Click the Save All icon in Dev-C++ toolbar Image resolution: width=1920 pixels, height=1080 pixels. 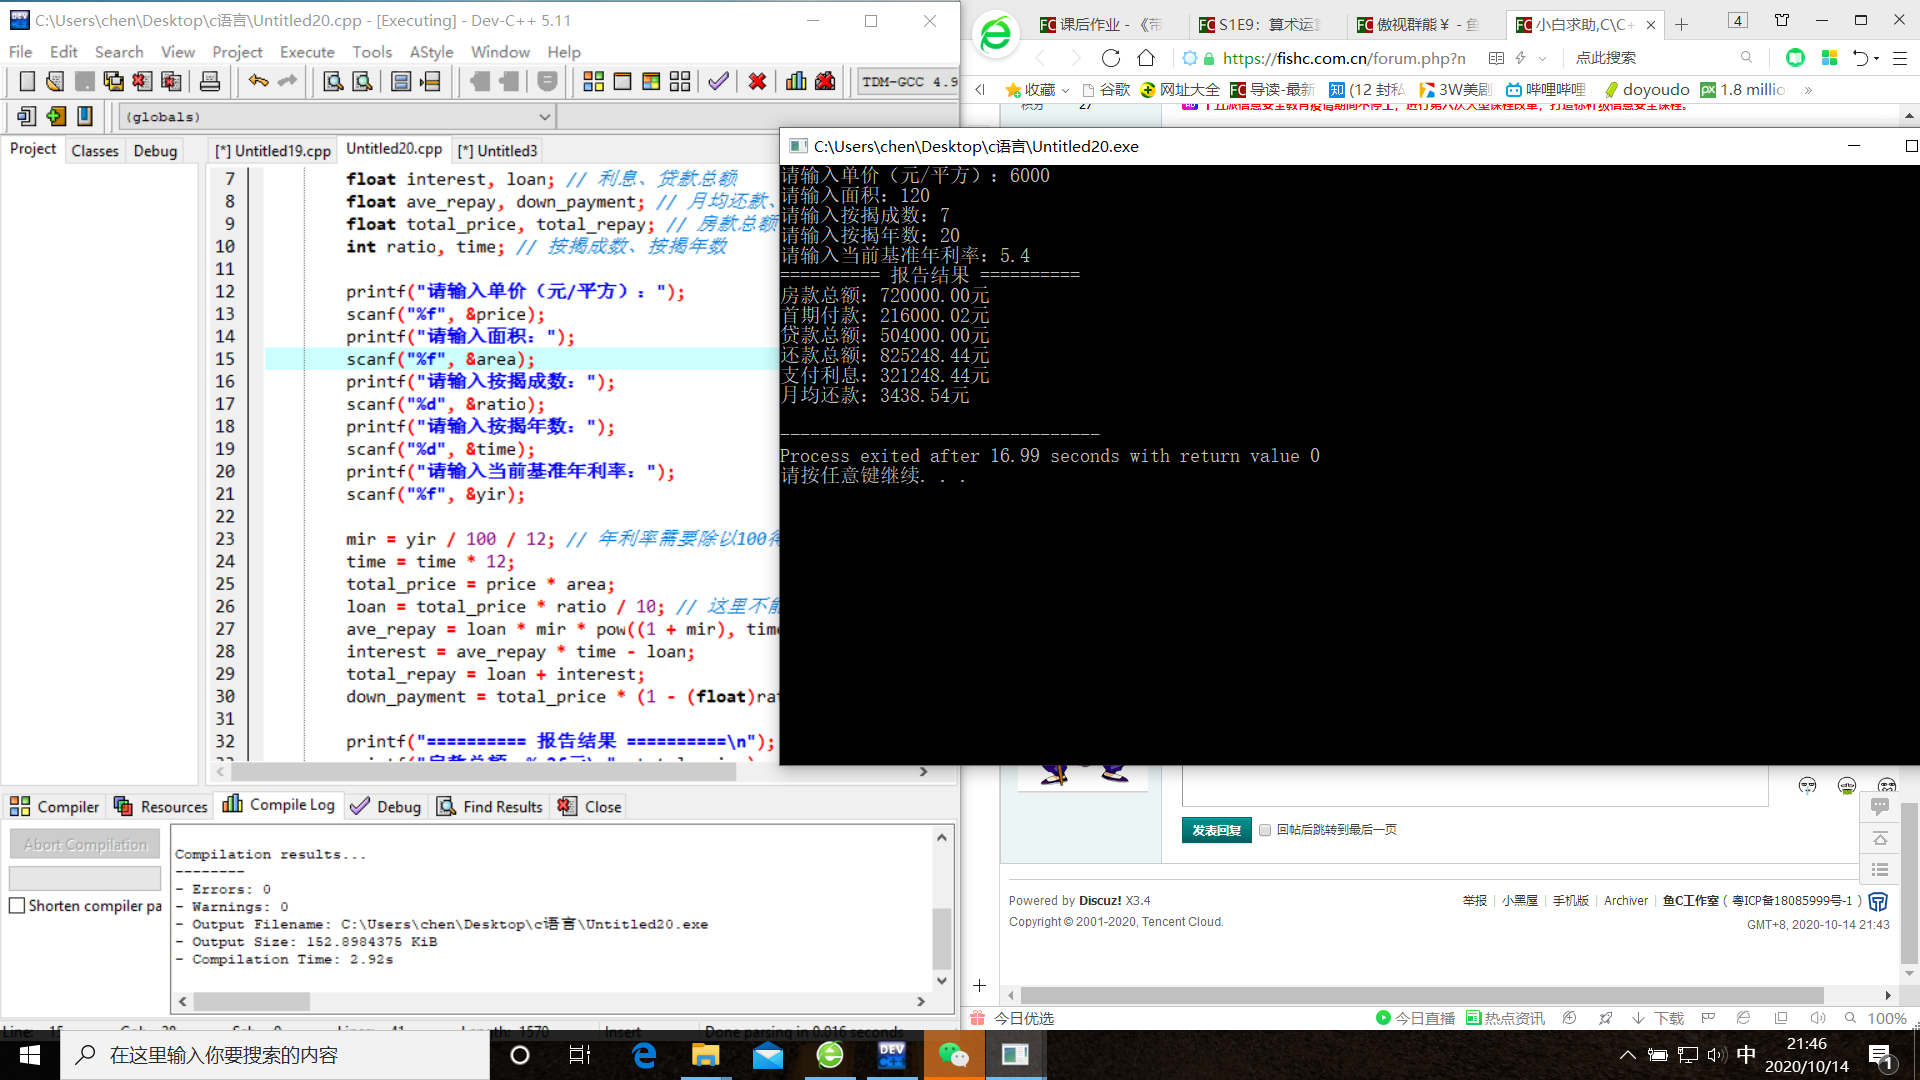tap(113, 81)
